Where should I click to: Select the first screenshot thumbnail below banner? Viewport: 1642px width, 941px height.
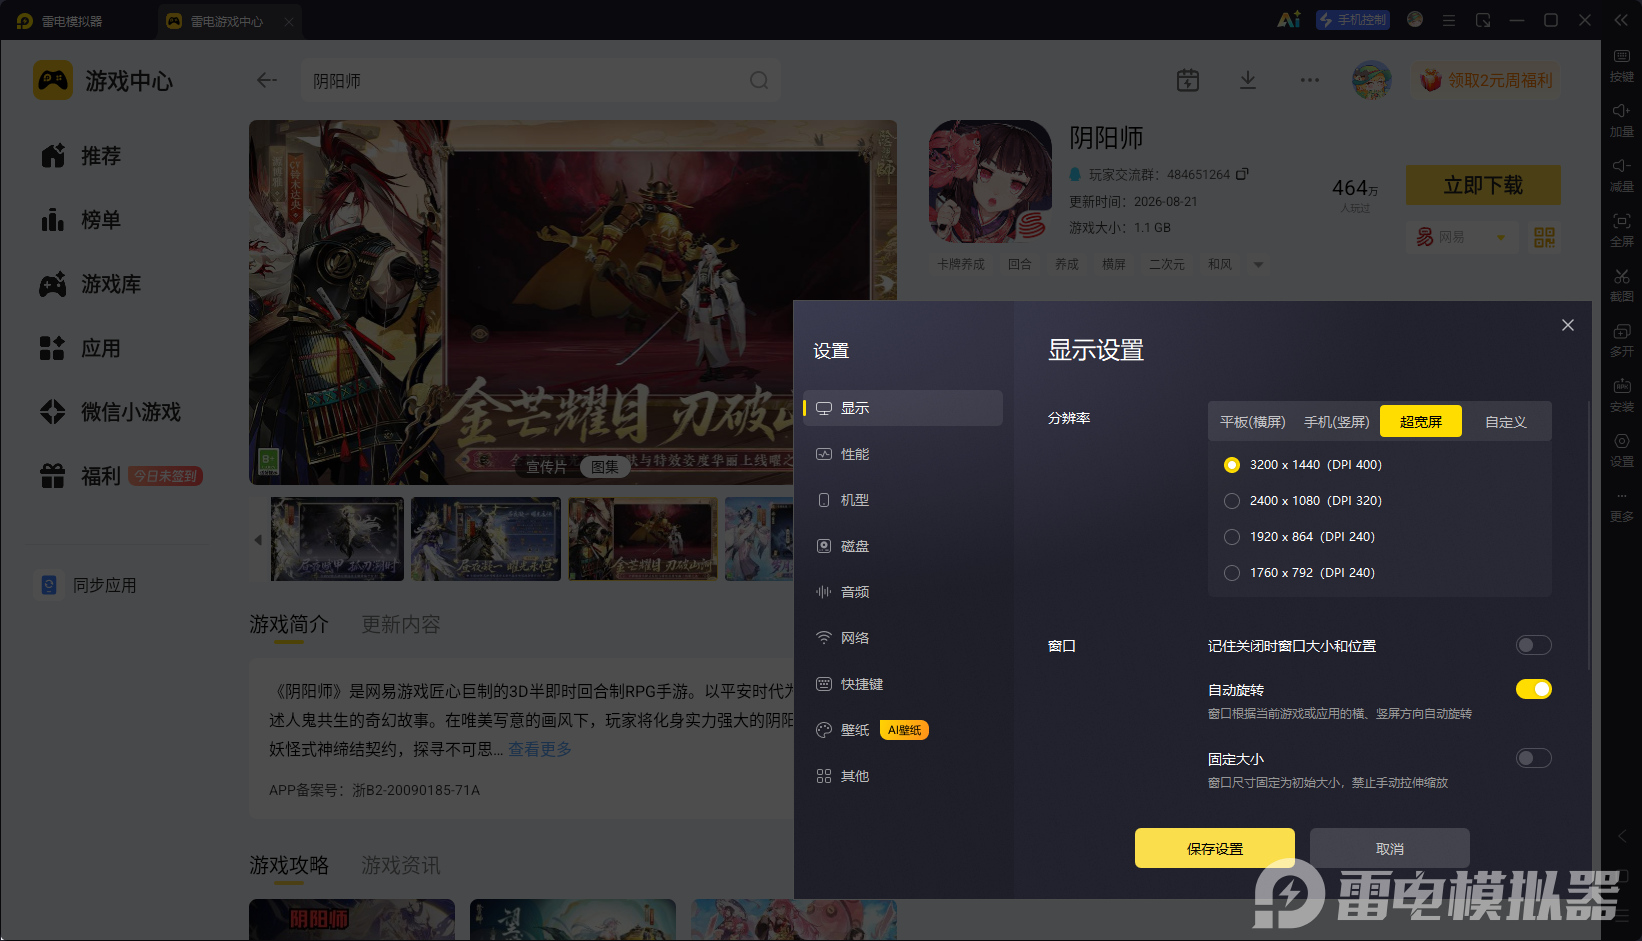[338, 539]
